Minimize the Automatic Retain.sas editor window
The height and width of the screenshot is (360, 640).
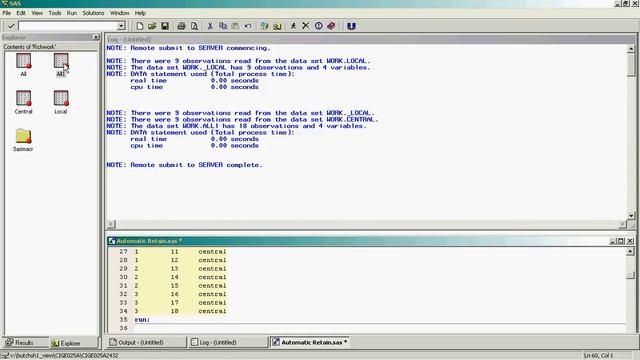point(612,241)
